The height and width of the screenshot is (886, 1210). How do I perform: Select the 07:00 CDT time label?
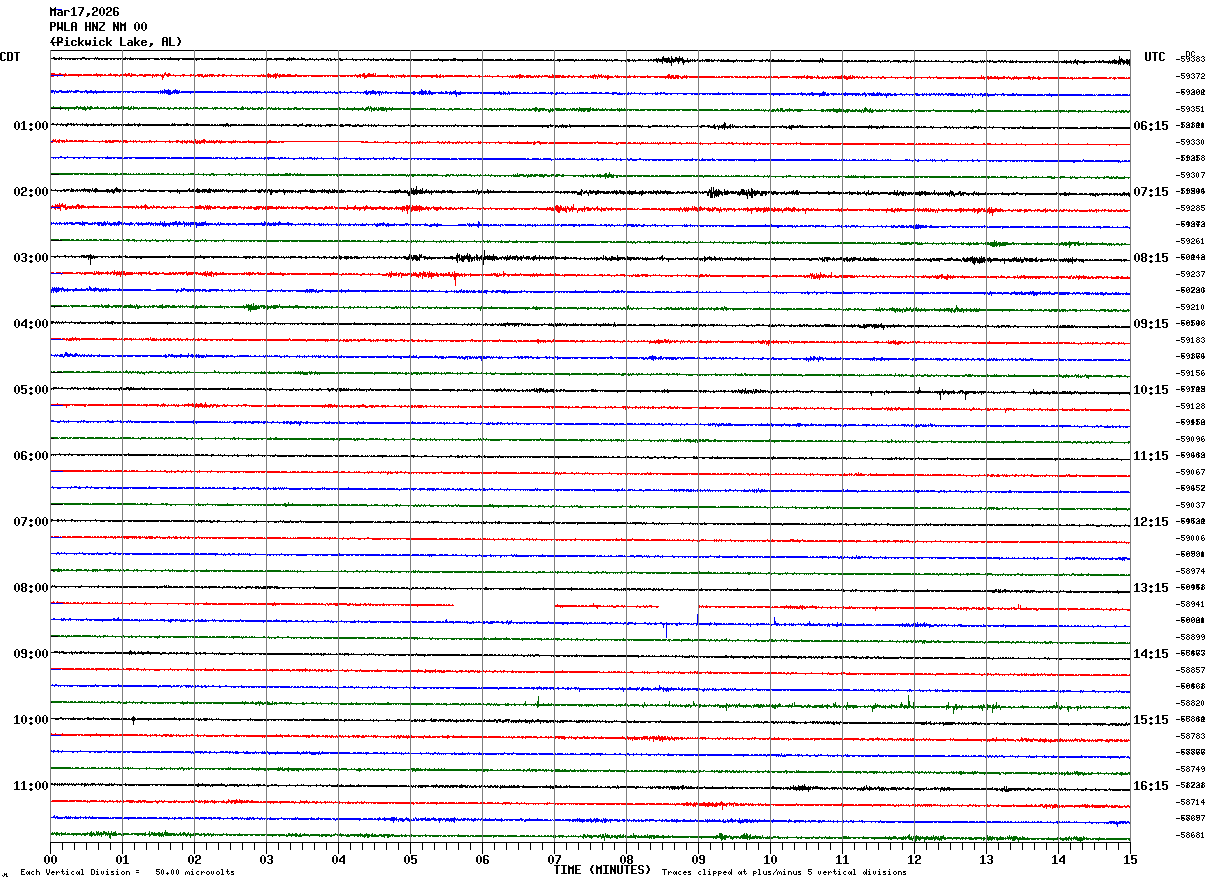coord(31,522)
